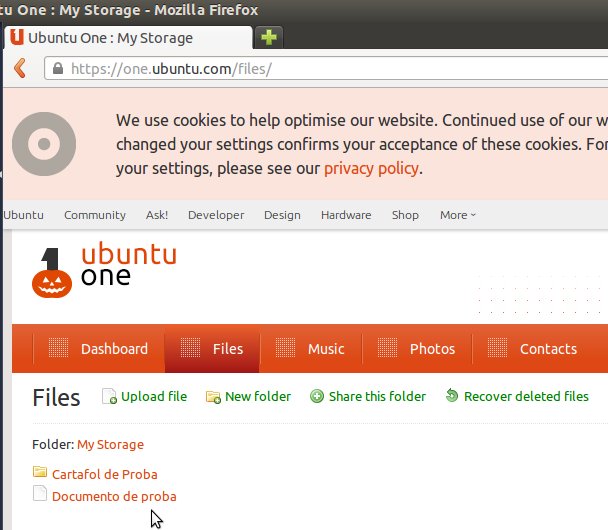The image size is (608, 530).
Task: Open the Hardware navigation link
Action: point(346,215)
